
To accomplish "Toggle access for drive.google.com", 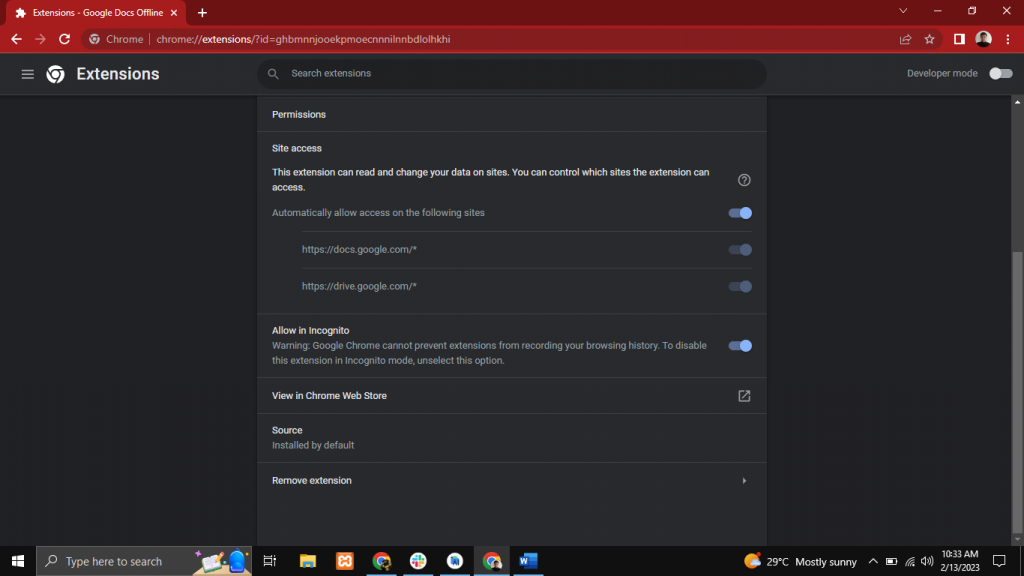I will pyautogui.click(x=740, y=286).
